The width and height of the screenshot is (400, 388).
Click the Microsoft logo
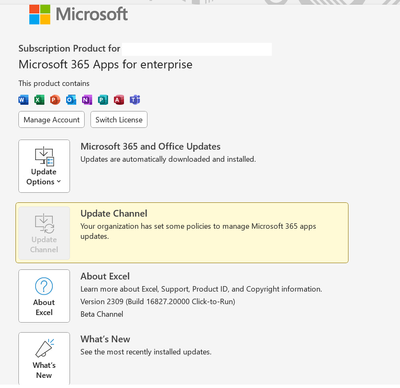pos(78,14)
